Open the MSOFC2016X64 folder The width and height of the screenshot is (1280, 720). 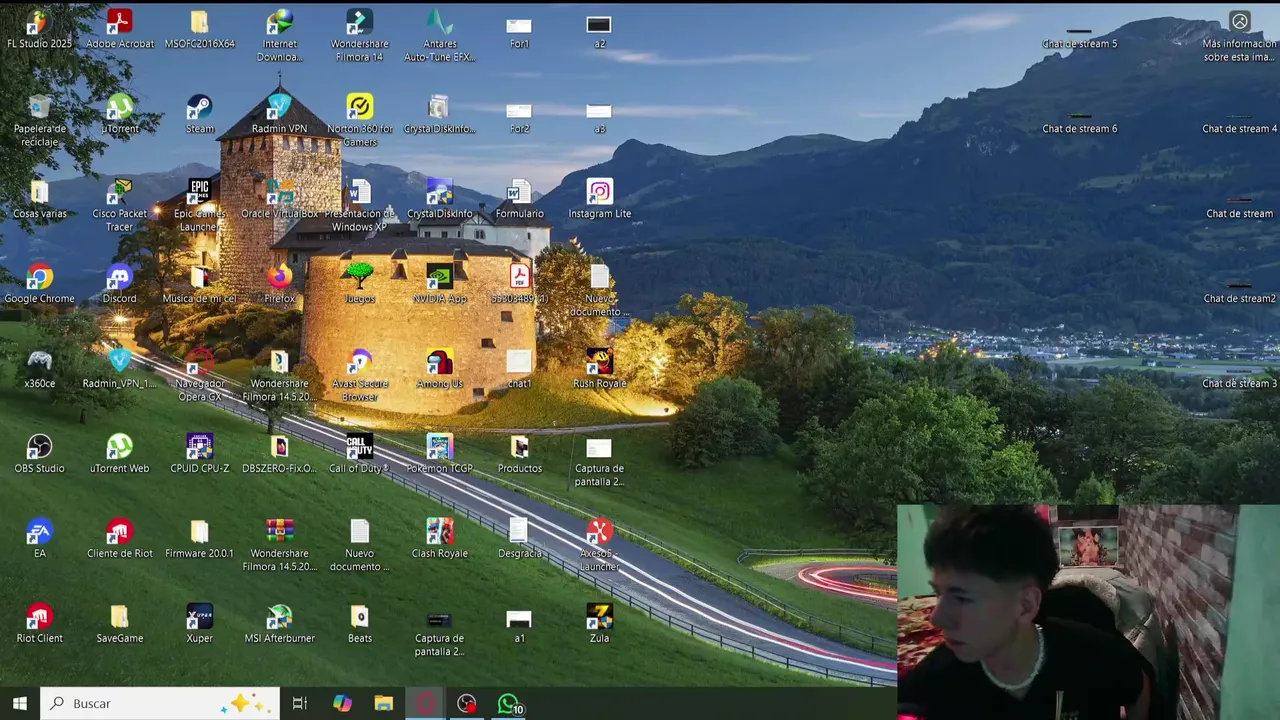pos(199,22)
